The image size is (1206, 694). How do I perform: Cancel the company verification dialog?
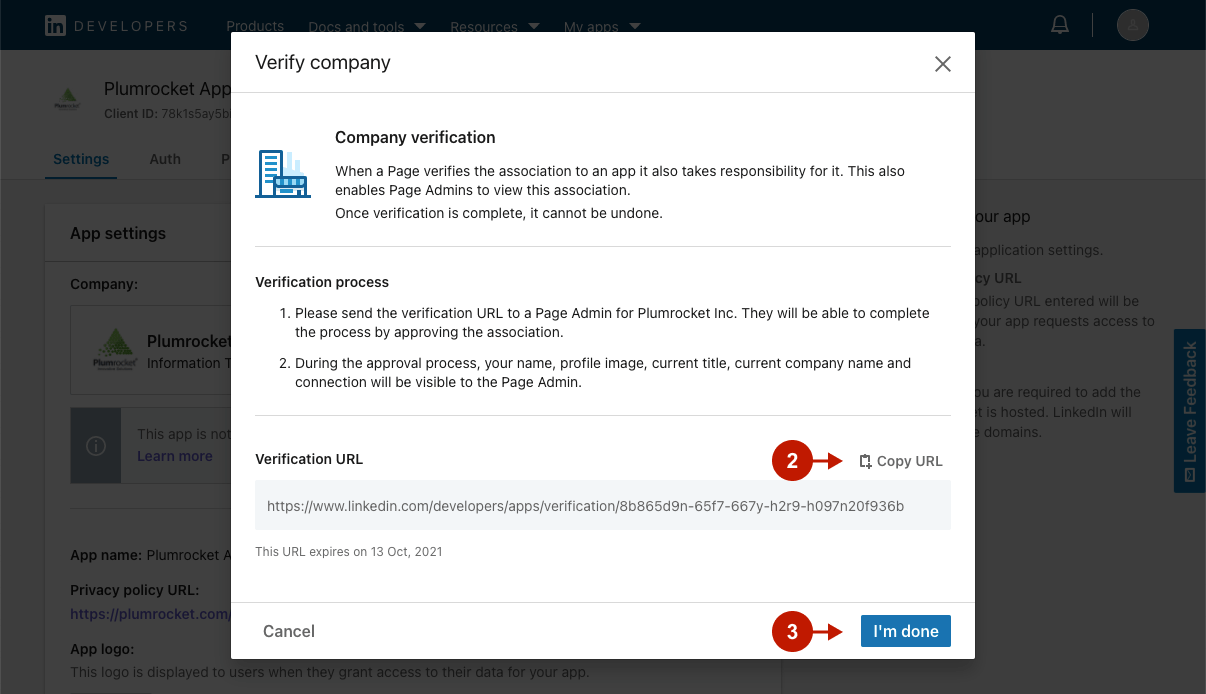pyautogui.click(x=289, y=631)
